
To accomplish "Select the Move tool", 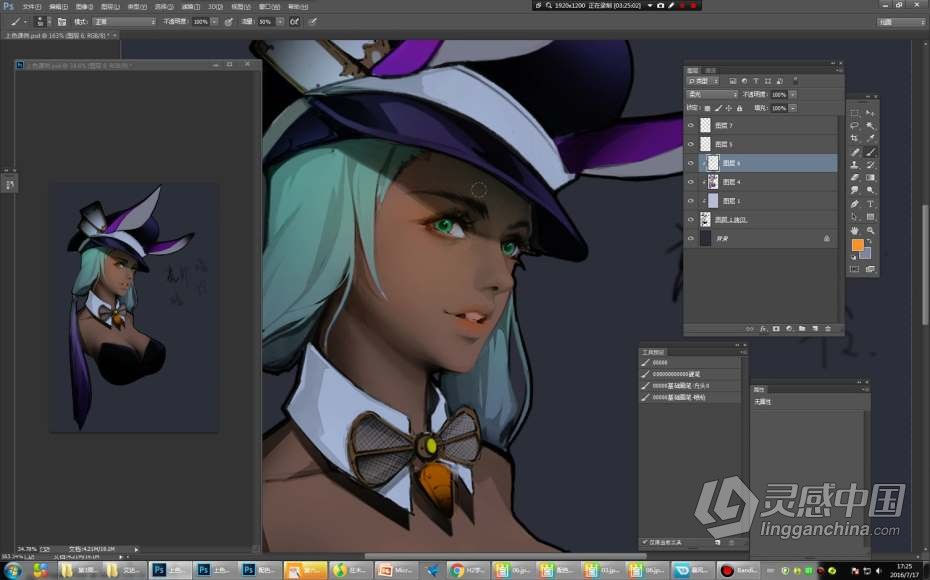I will (x=870, y=113).
